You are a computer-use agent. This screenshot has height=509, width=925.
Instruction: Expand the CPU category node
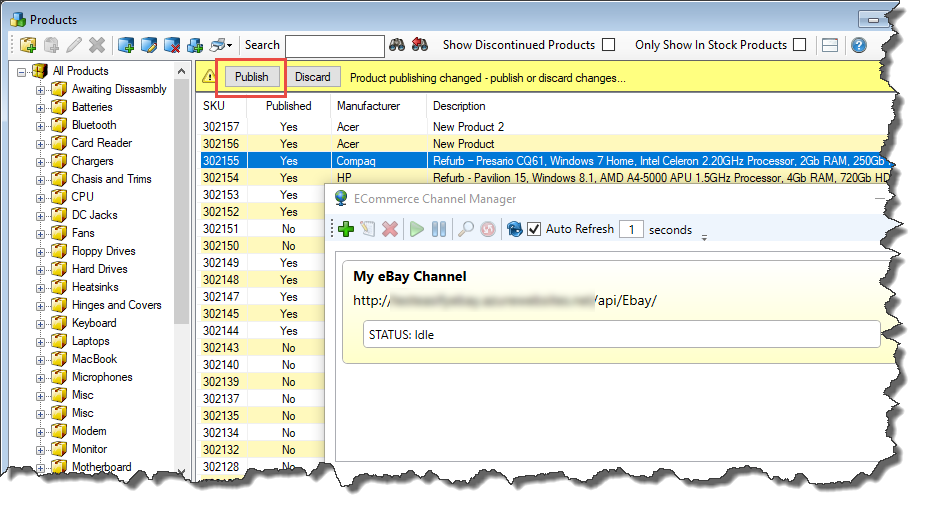(40, 198)
